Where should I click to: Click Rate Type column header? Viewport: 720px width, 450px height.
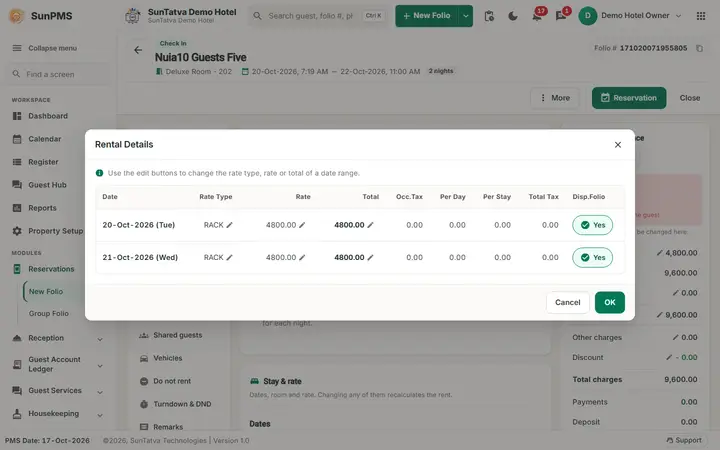[216, 197]
